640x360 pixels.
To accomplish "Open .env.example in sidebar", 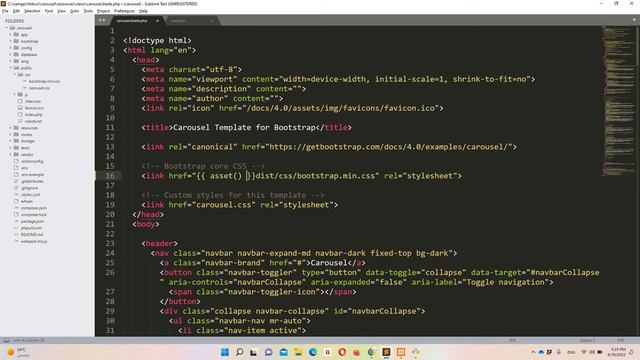I will point(32,174).
